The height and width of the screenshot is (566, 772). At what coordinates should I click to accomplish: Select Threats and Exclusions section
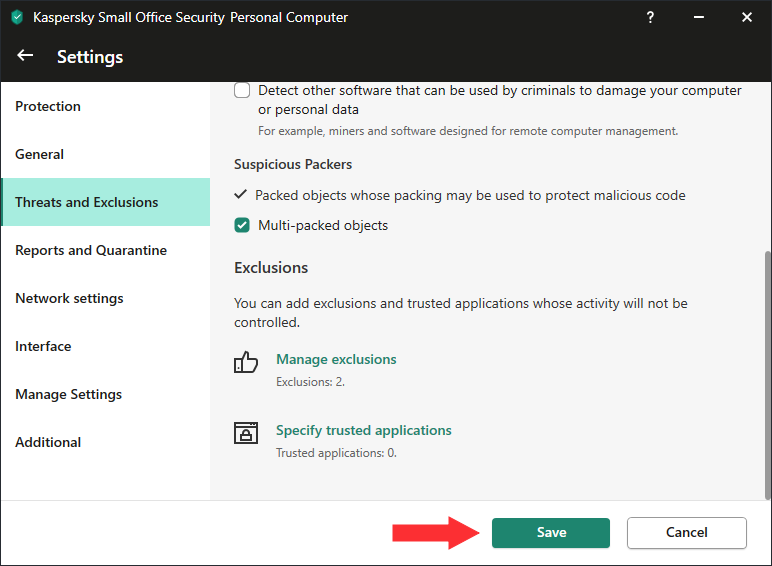pos(105,202)
